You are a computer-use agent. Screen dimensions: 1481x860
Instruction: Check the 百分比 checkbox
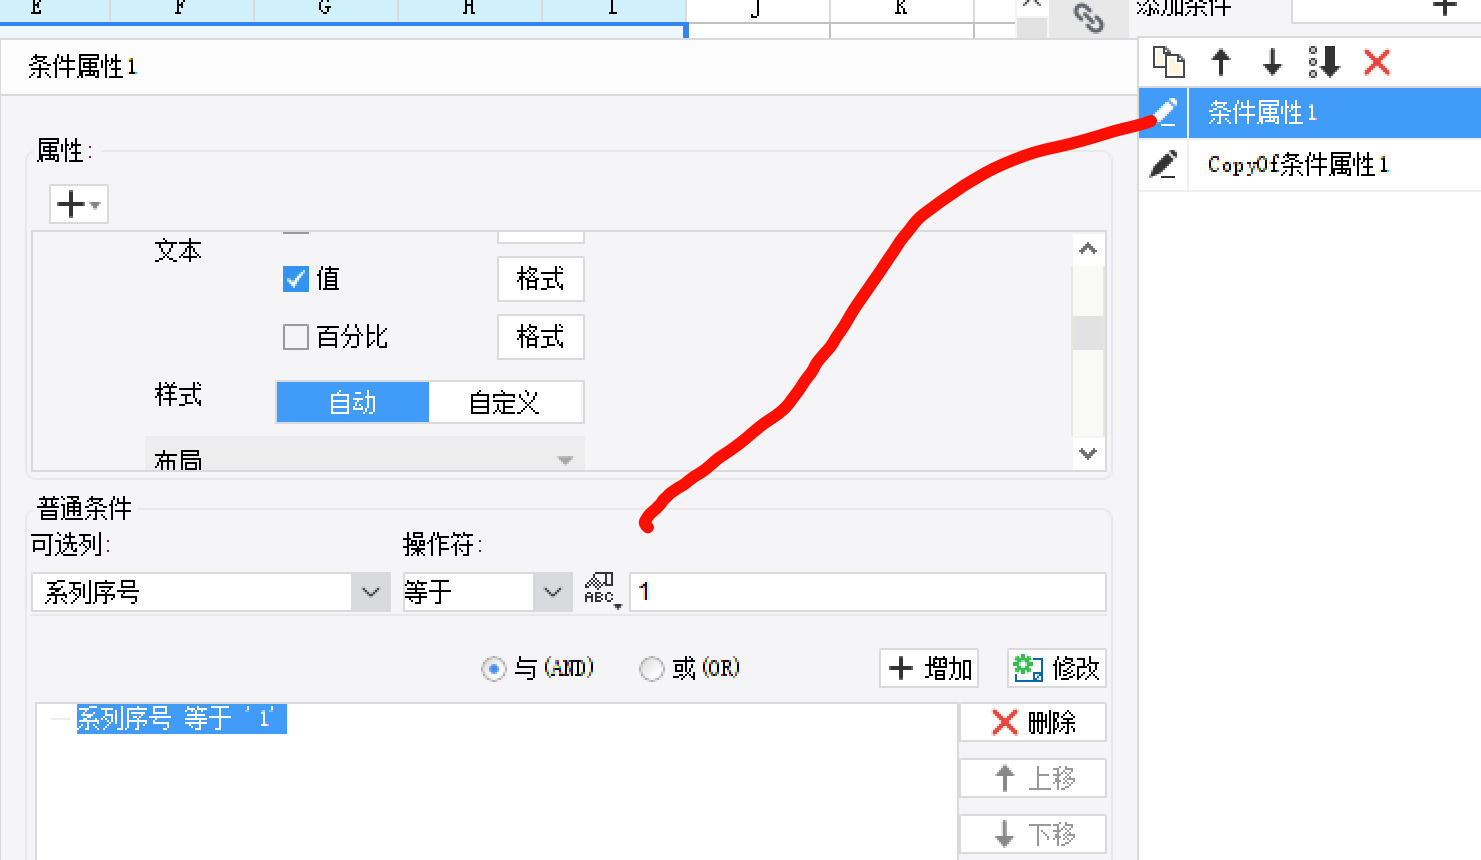(x=295, y=337)
